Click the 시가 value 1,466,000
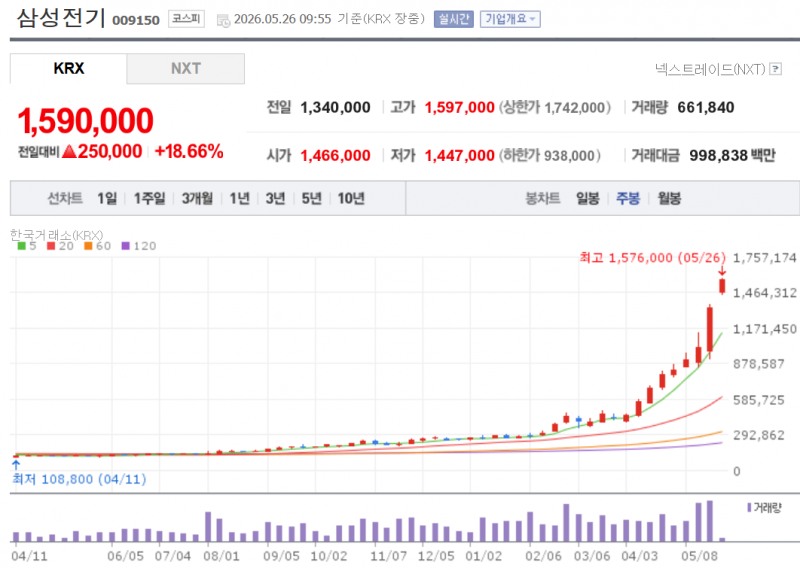 pos(335,155)
